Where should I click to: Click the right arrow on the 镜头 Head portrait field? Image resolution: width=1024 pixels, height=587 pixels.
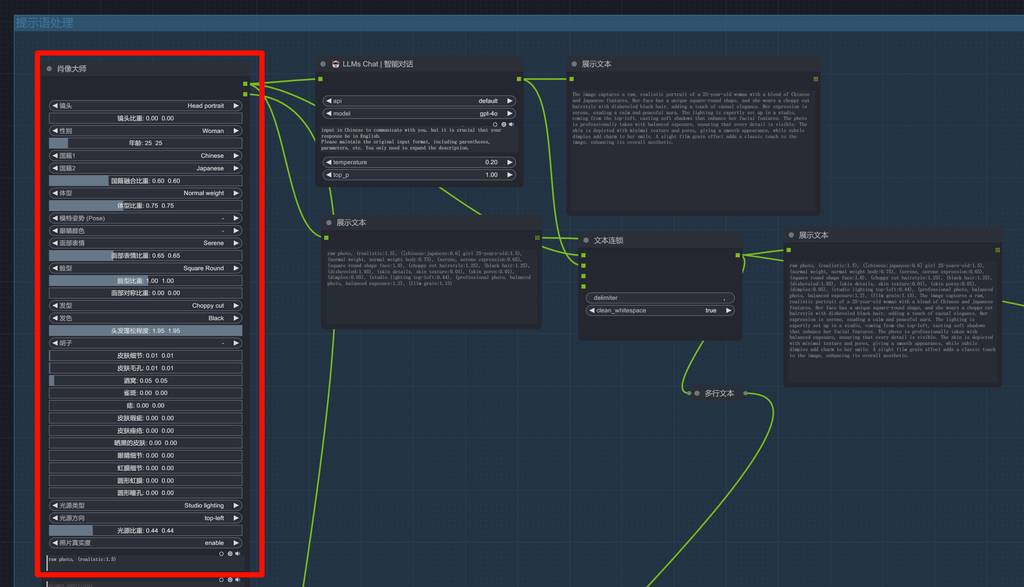click(x=236, y=105)
